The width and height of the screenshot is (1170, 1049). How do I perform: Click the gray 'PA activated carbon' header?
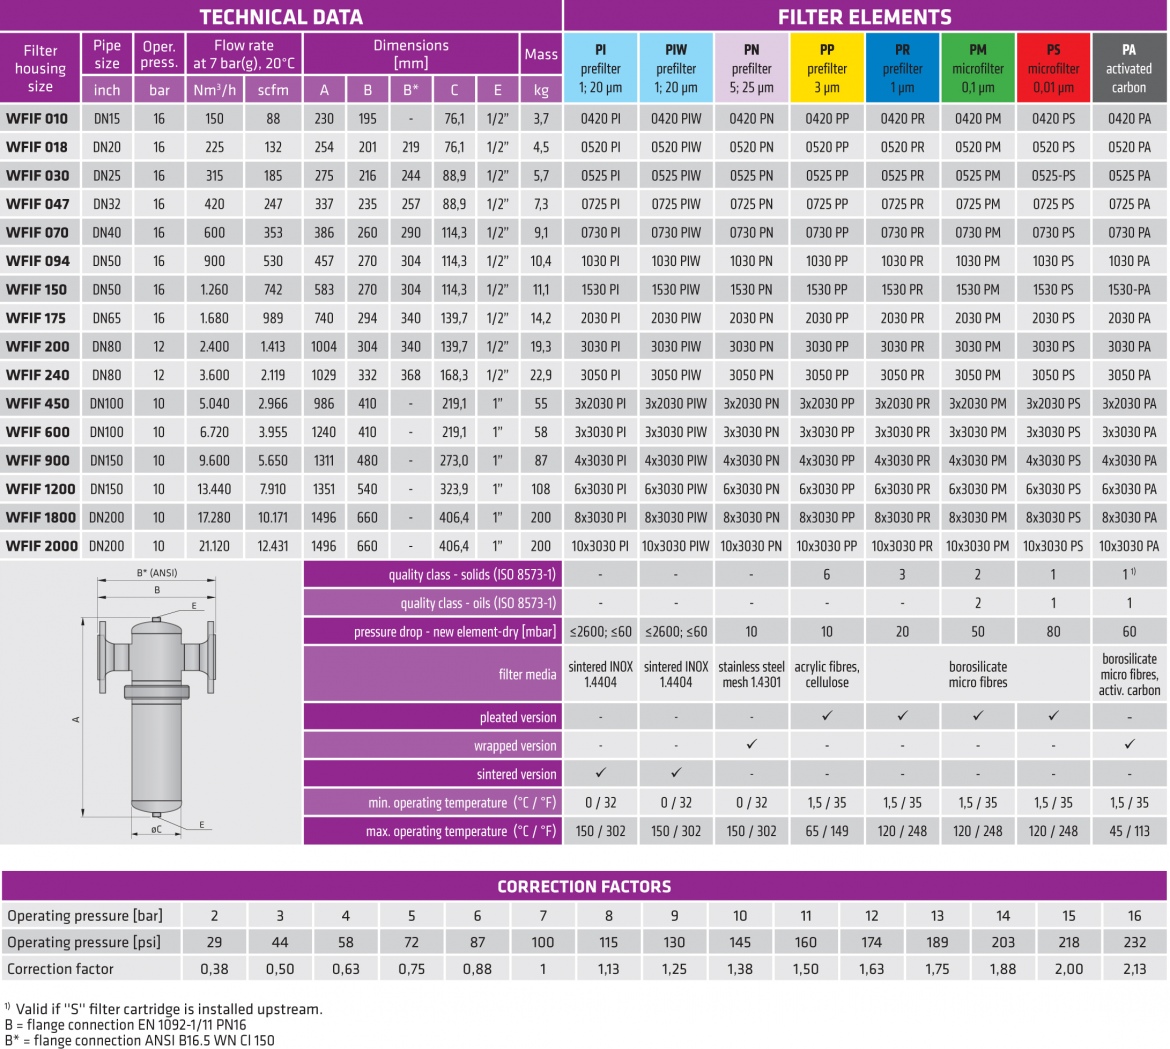[1129, 68]
